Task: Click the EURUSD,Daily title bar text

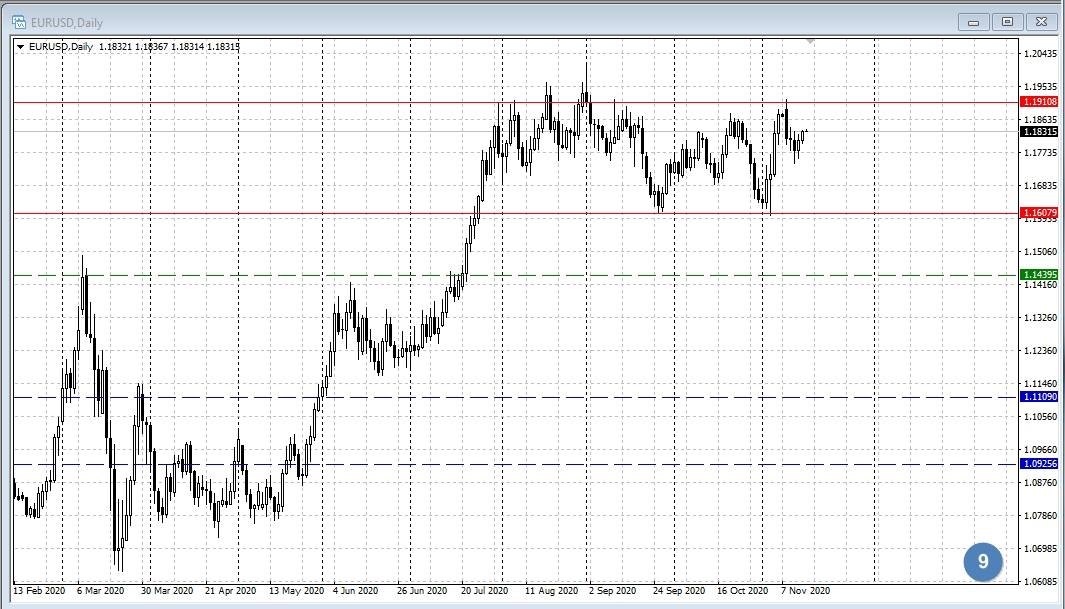Action: coord(67,23)
